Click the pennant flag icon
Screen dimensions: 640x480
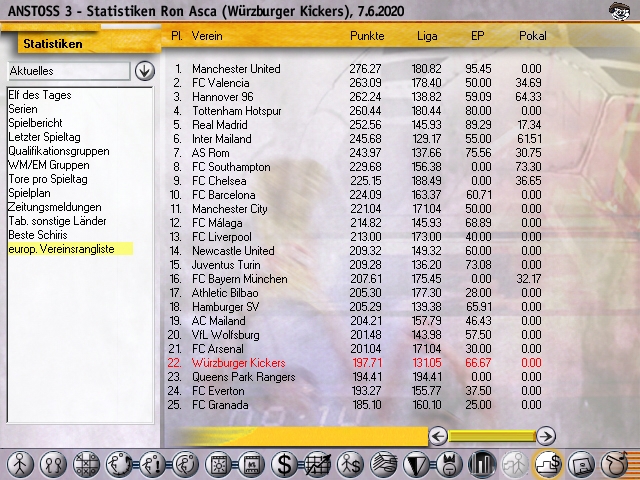click(416, 464)
